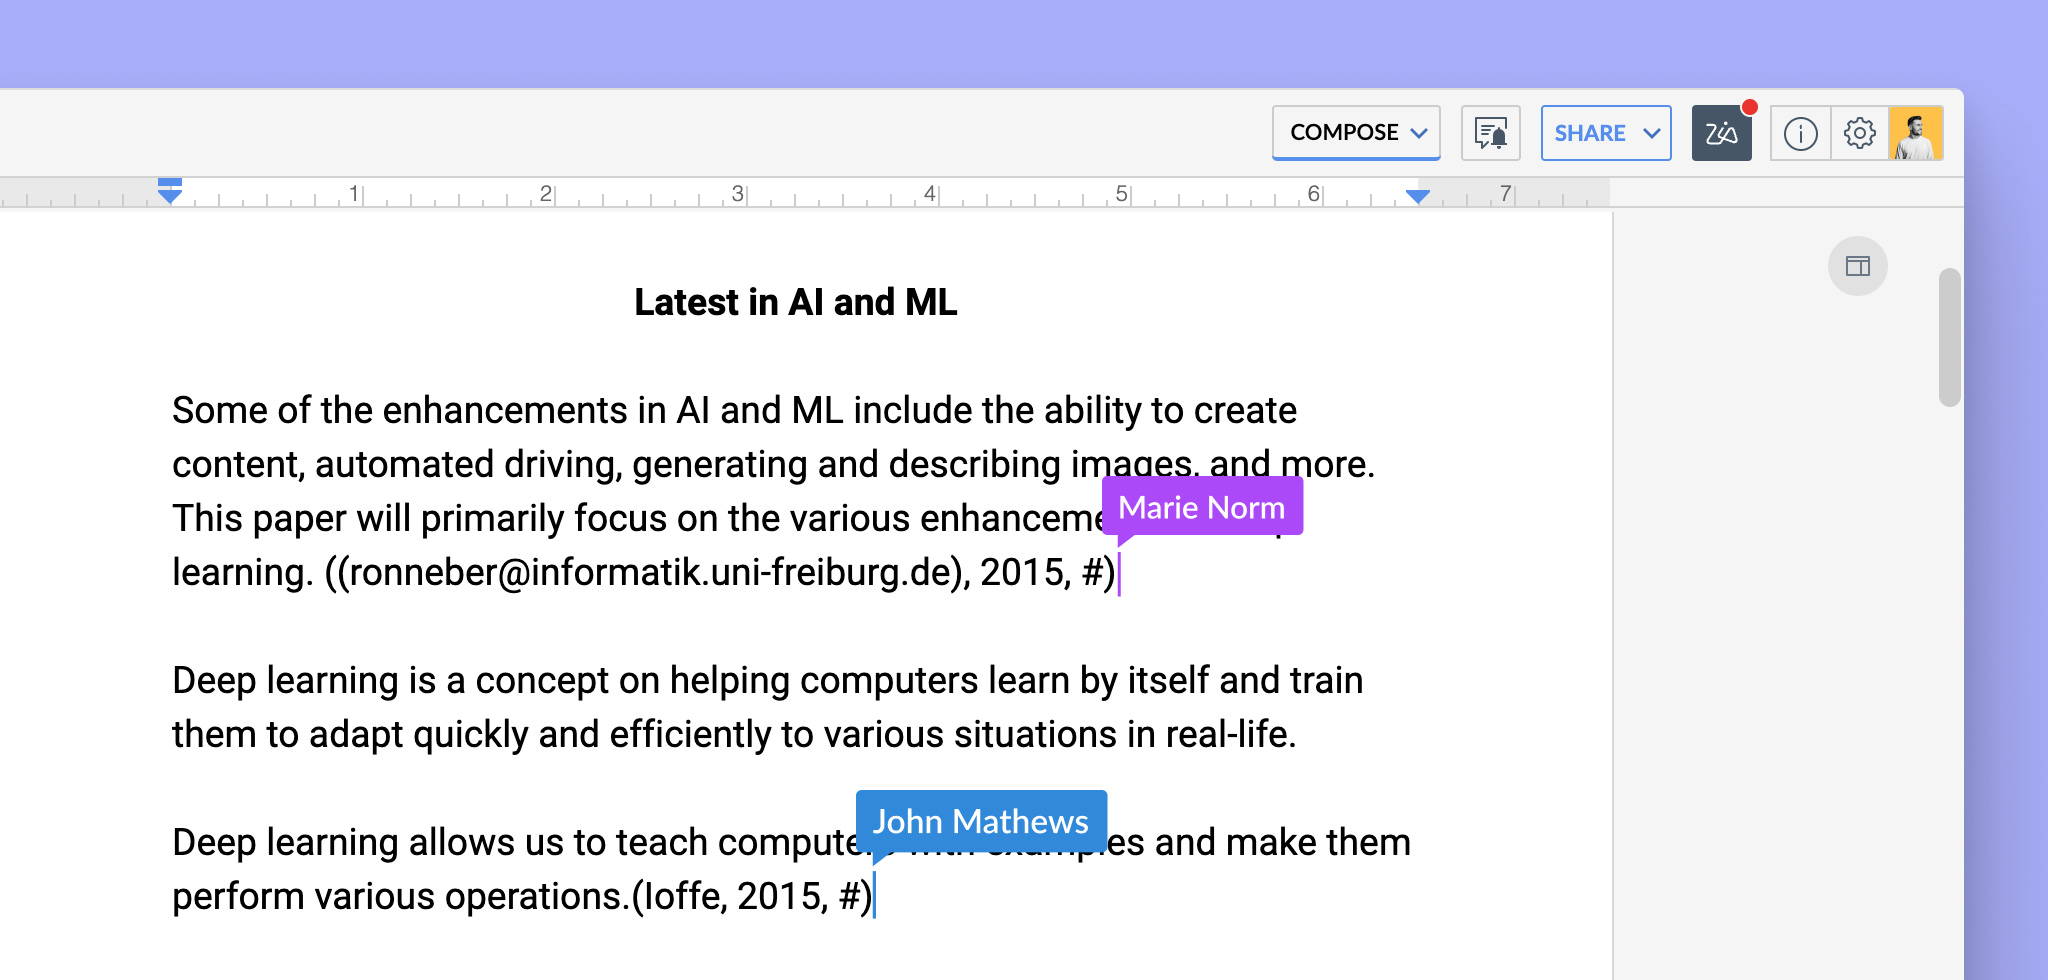Image resolution: width=2048 pixels, height=980 pixels.
Task: Click Marie Norm's collaborator tag
Action: pos(1201,507)
